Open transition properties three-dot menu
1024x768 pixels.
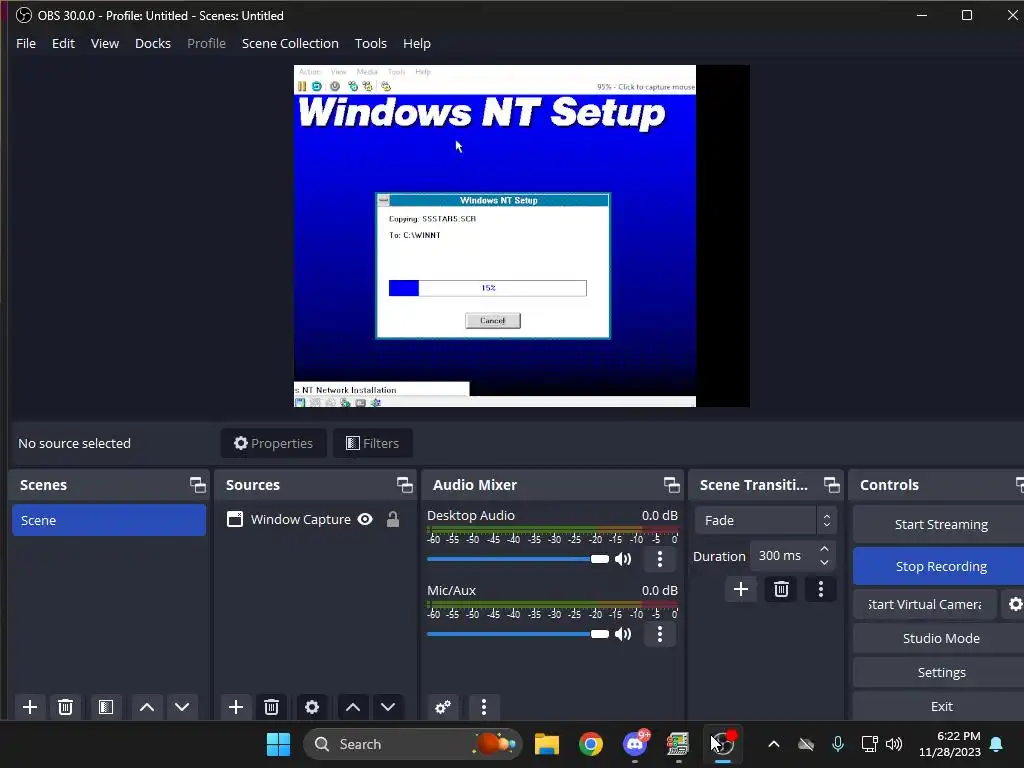pyautogui.click(x=821, y=590)
